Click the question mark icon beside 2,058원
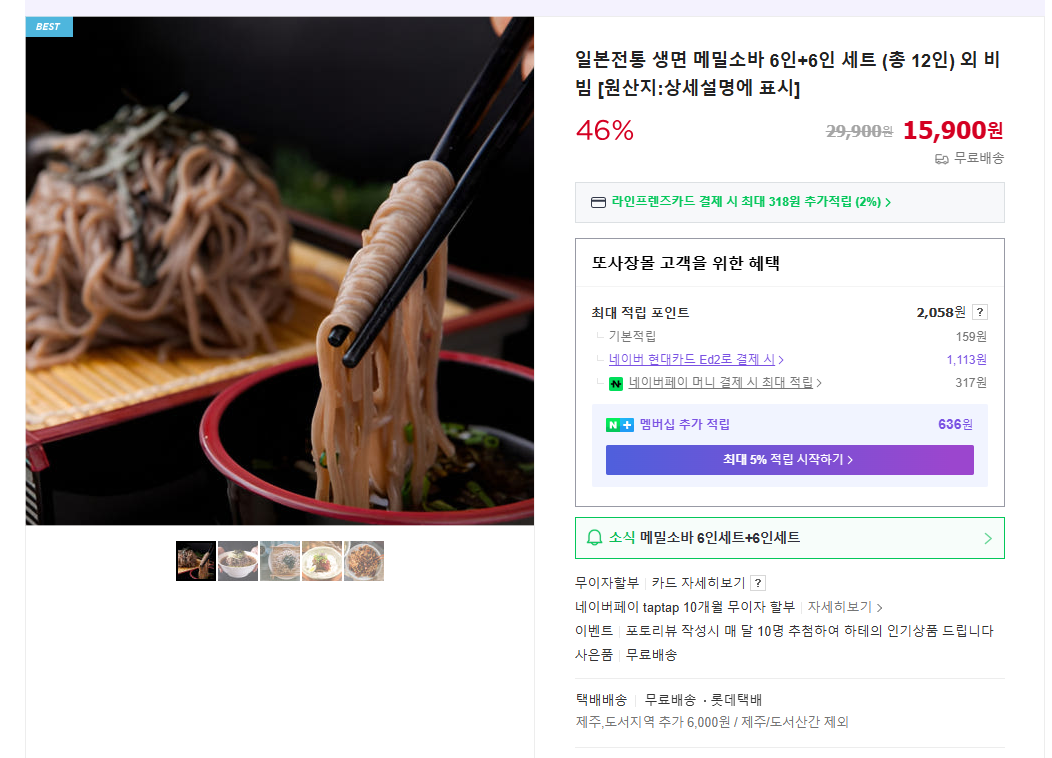 tap(980, 312)
